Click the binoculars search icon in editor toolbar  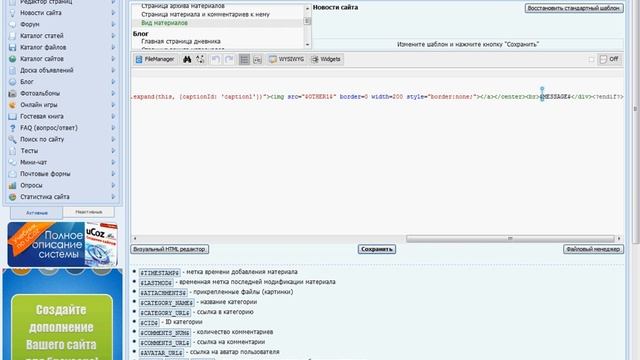pos(187,59)
